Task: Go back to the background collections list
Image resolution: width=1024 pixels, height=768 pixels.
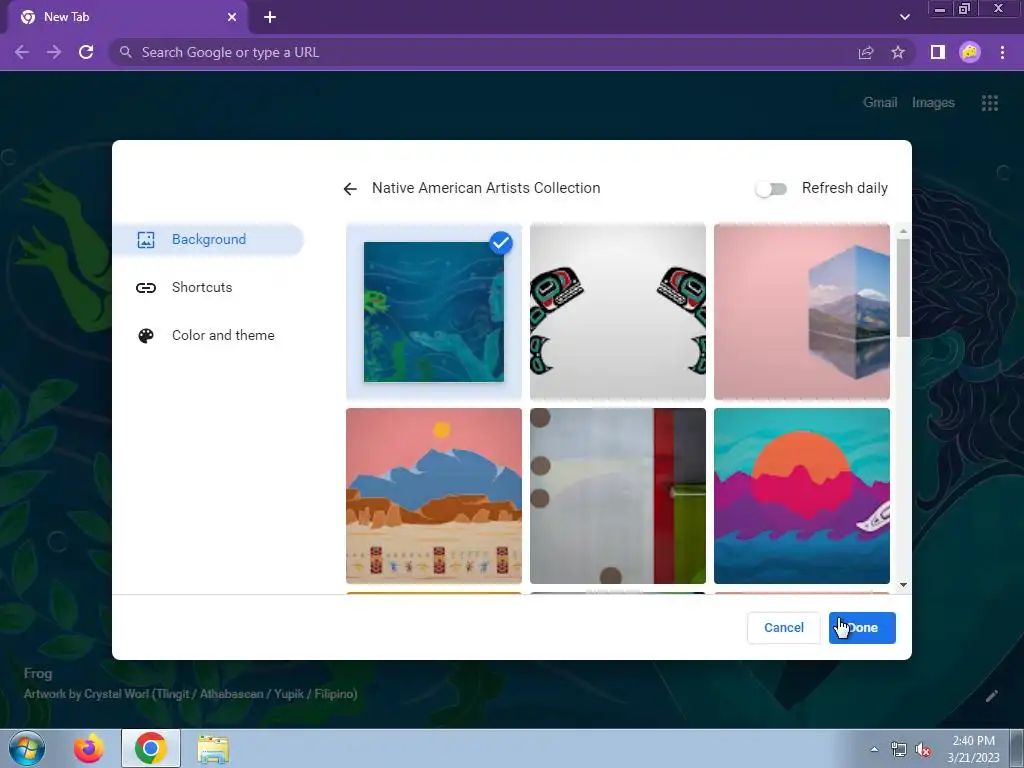Action: click(x=350, y=189)
